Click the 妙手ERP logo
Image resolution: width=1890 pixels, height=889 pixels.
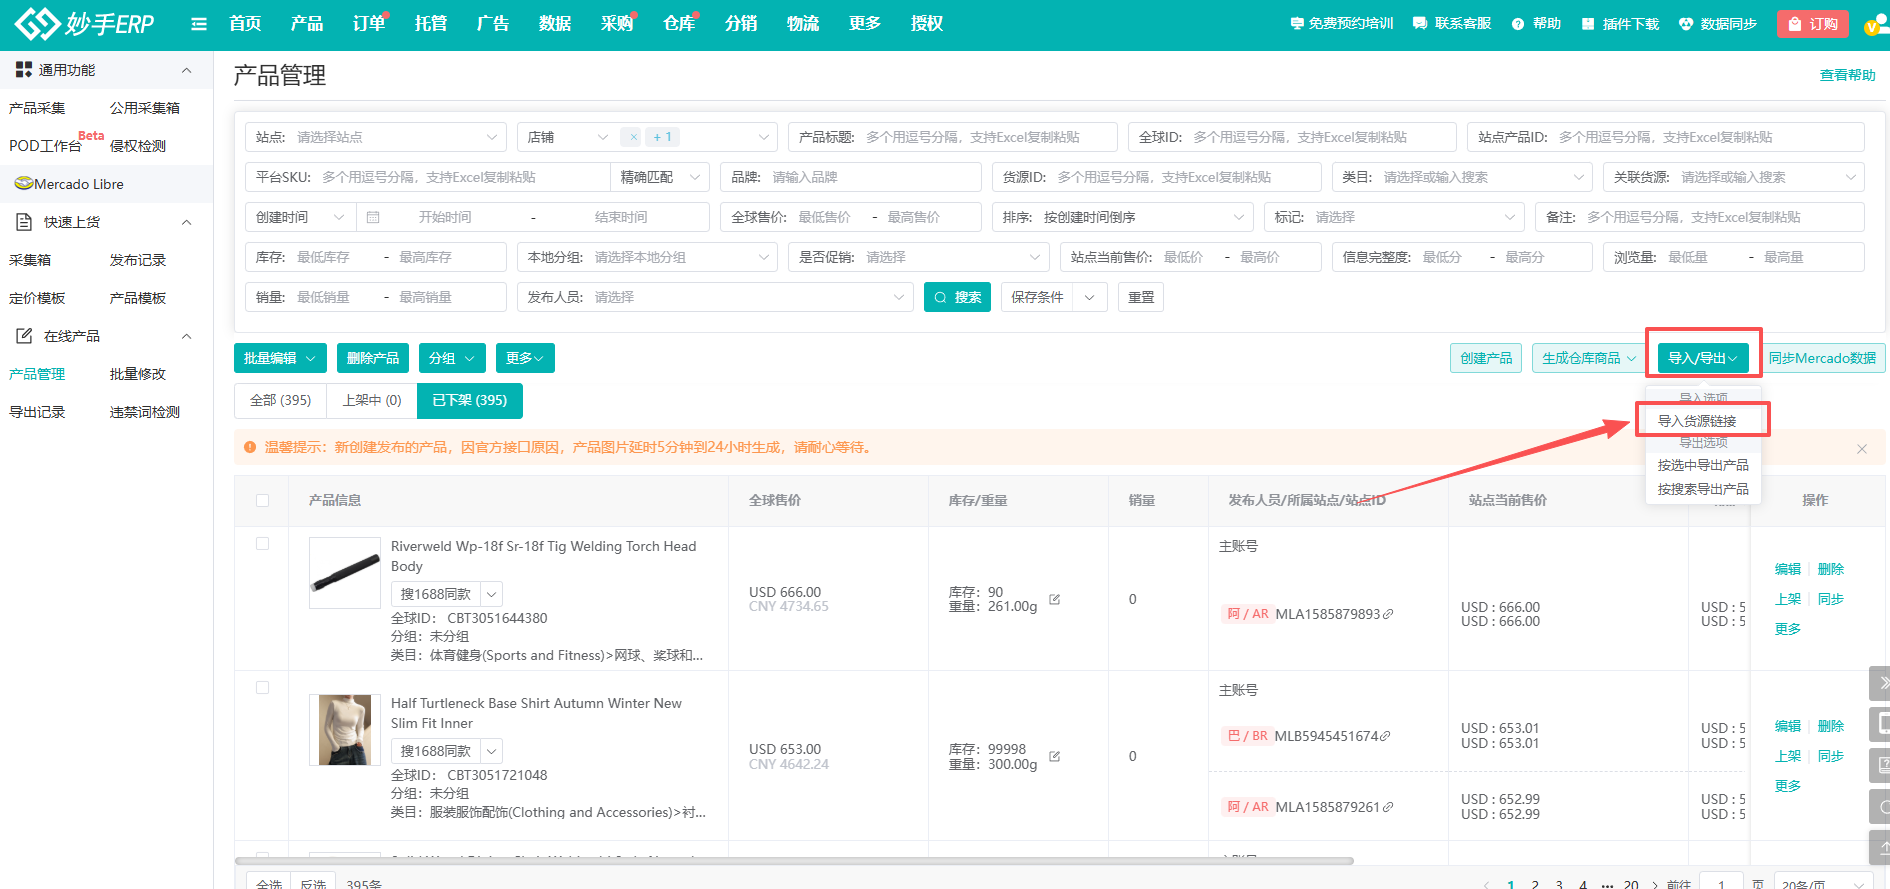coord(86,24)
